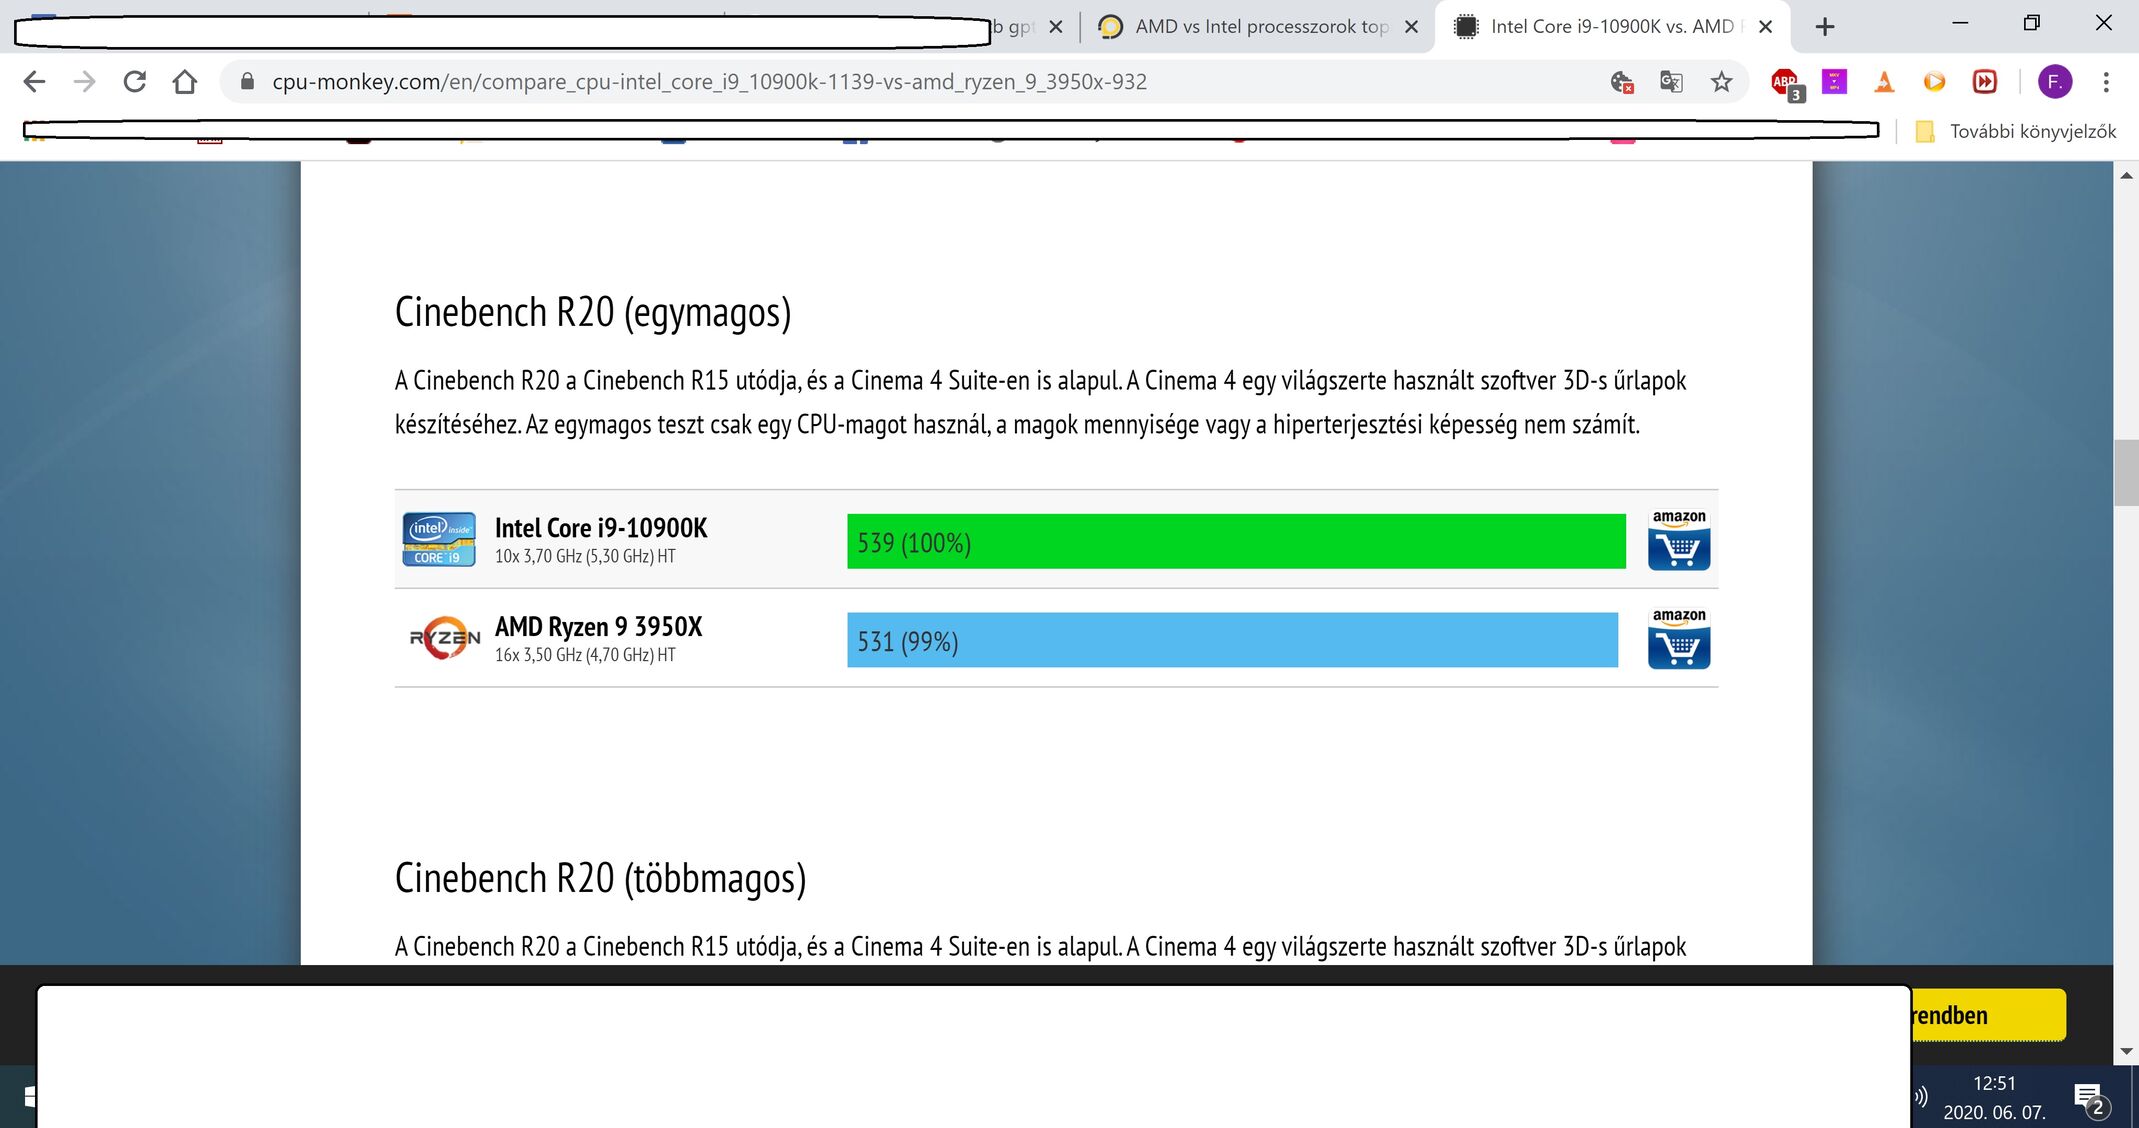This screenshot has height=1128, width=2139.
Task: Click the AMD Ryzen logo image
Action: [x=444, y=638]
